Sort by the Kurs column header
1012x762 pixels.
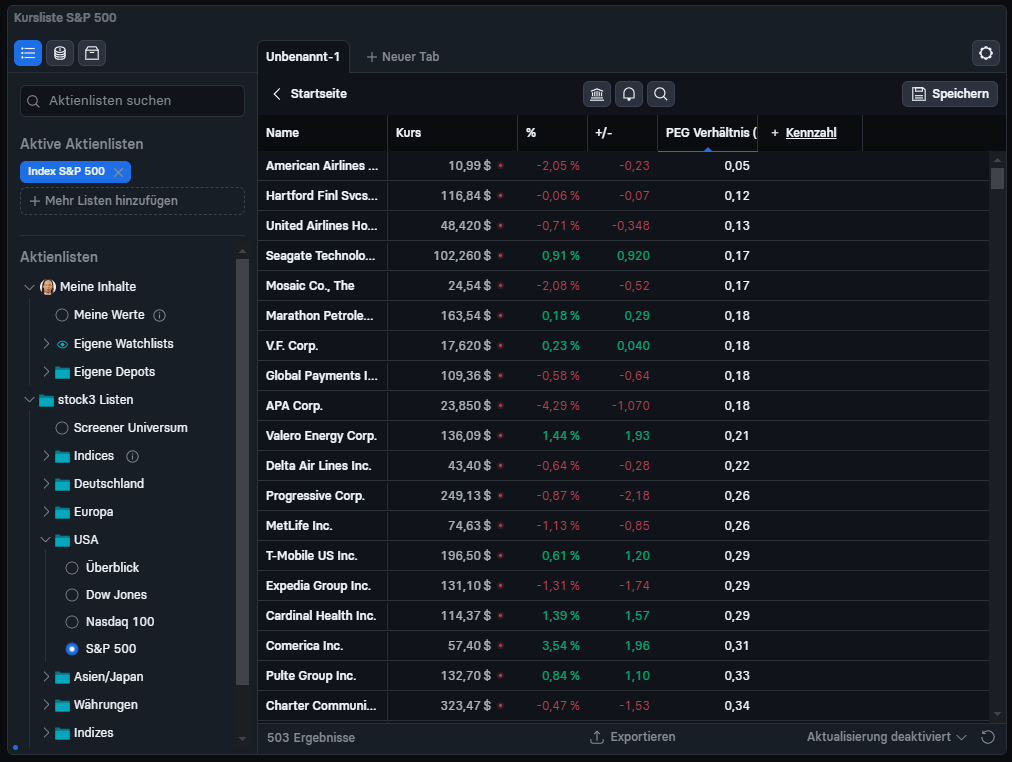[x=452, y=133]
